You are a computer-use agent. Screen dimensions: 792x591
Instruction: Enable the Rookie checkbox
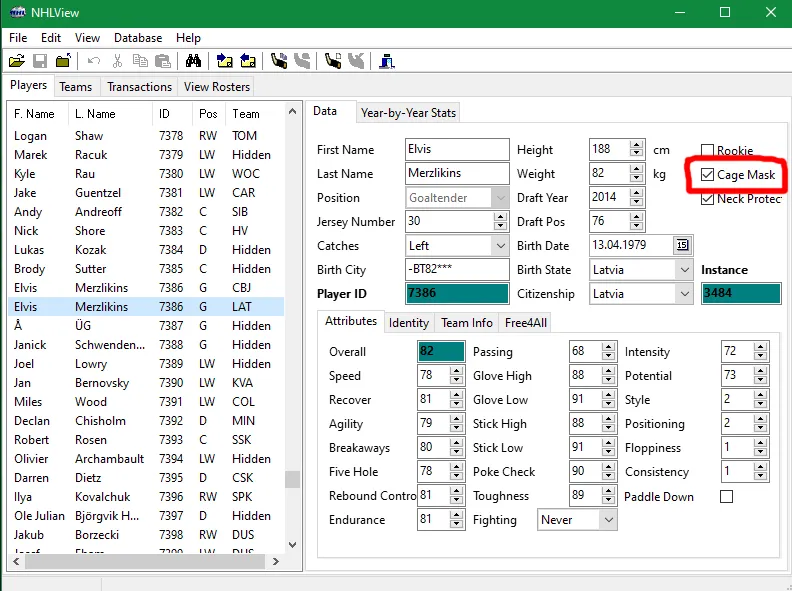pyautogui.click(x=707, y=150)
